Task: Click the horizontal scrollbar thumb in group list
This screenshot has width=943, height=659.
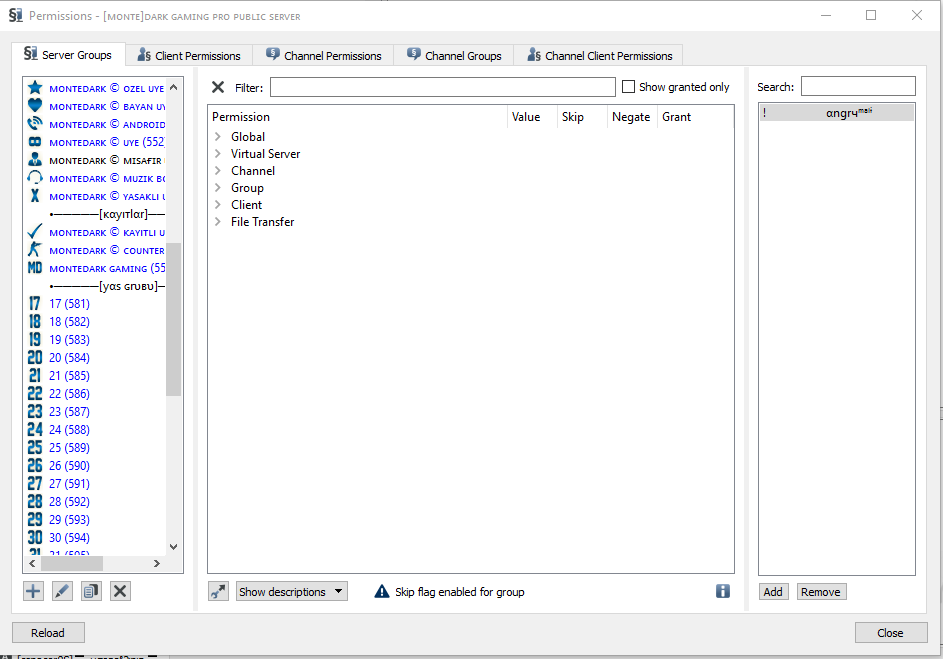Action: [72, 563]
